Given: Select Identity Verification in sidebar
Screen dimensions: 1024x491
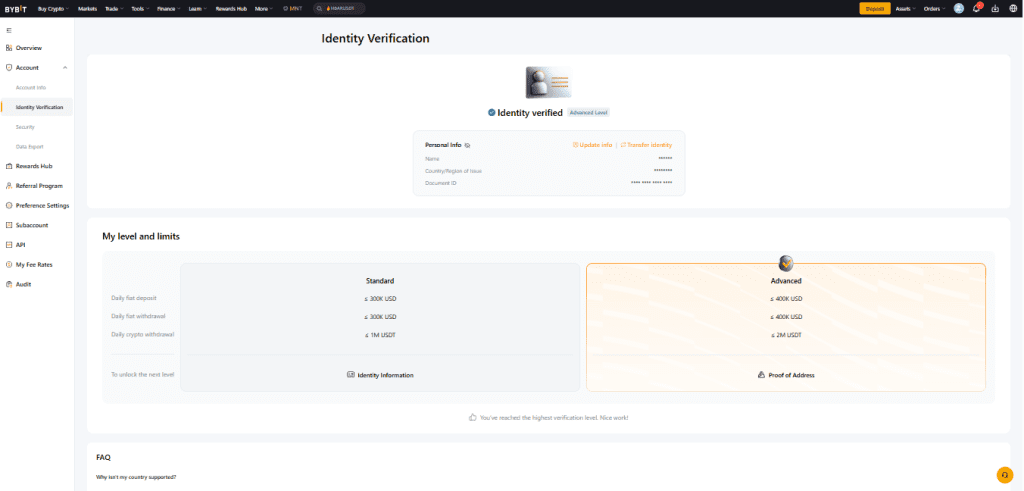Looking at the screenshot, I should click(39, 107).
